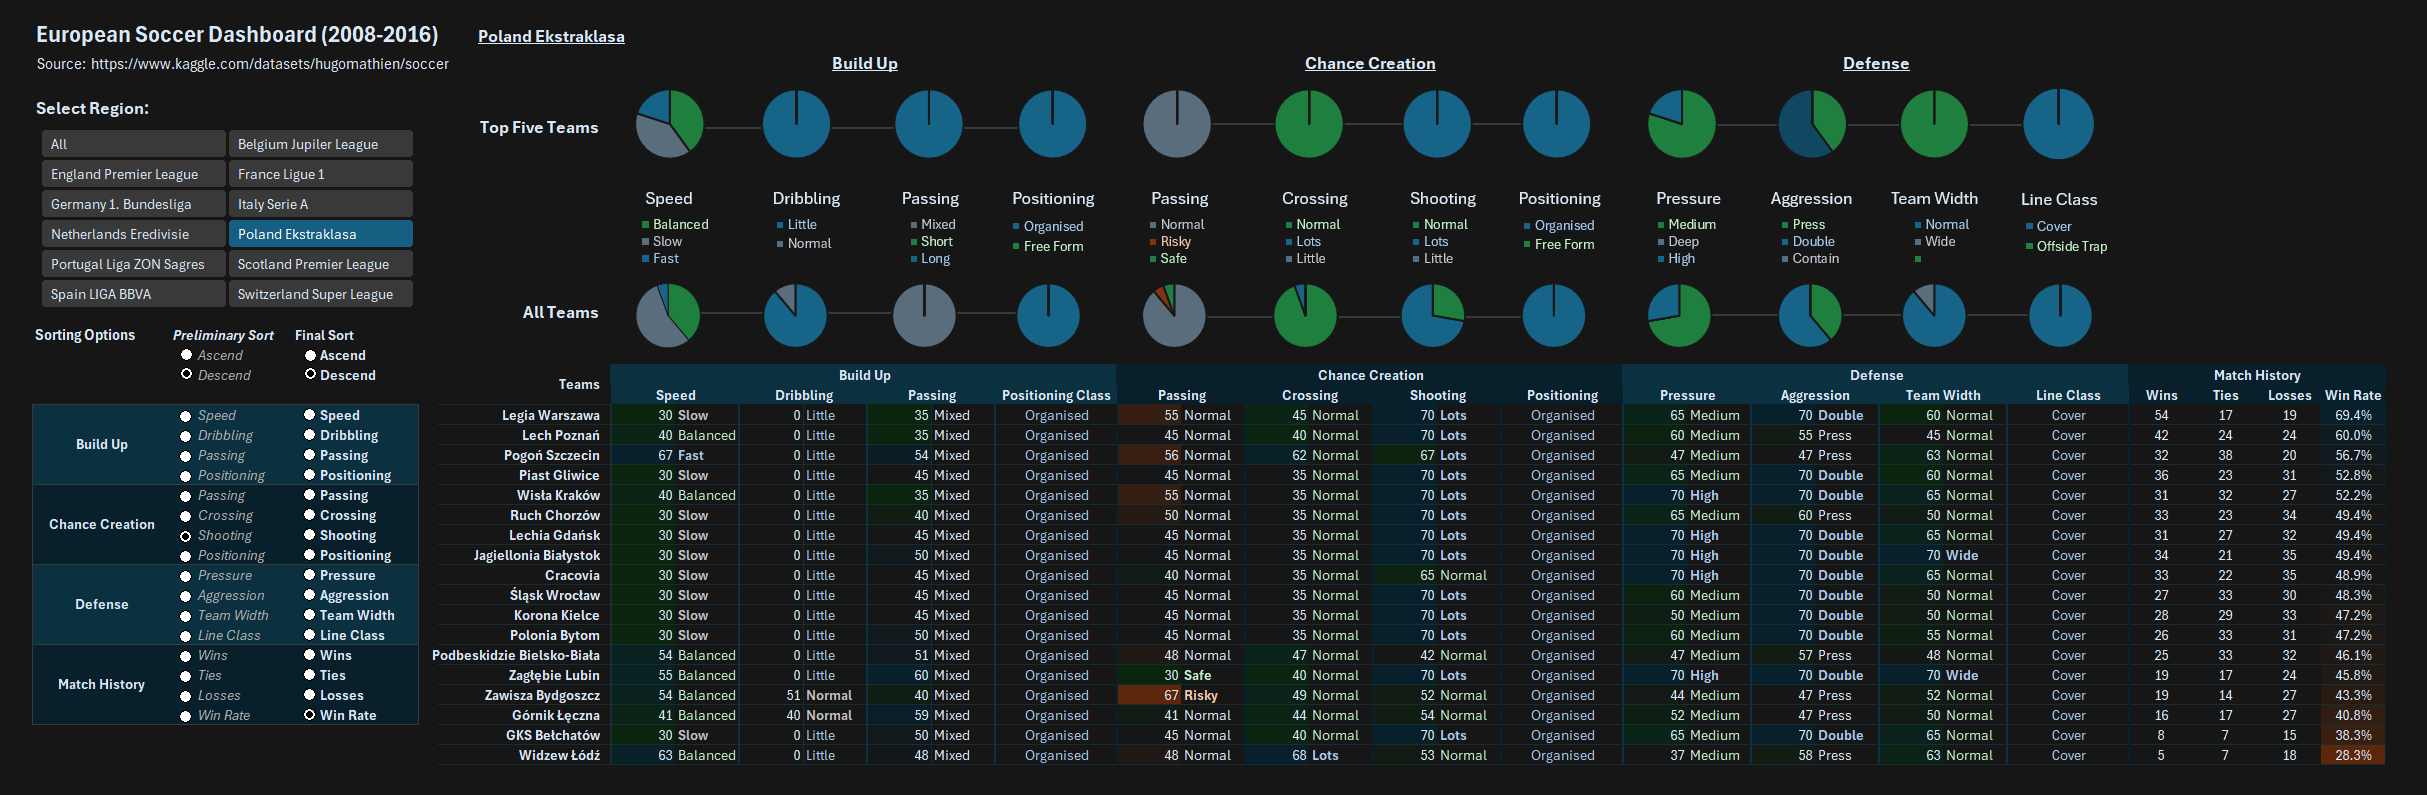2427x795 pixels.
Task: Select Netherlands Eredivisie region
Action: [x=134, y=234]
